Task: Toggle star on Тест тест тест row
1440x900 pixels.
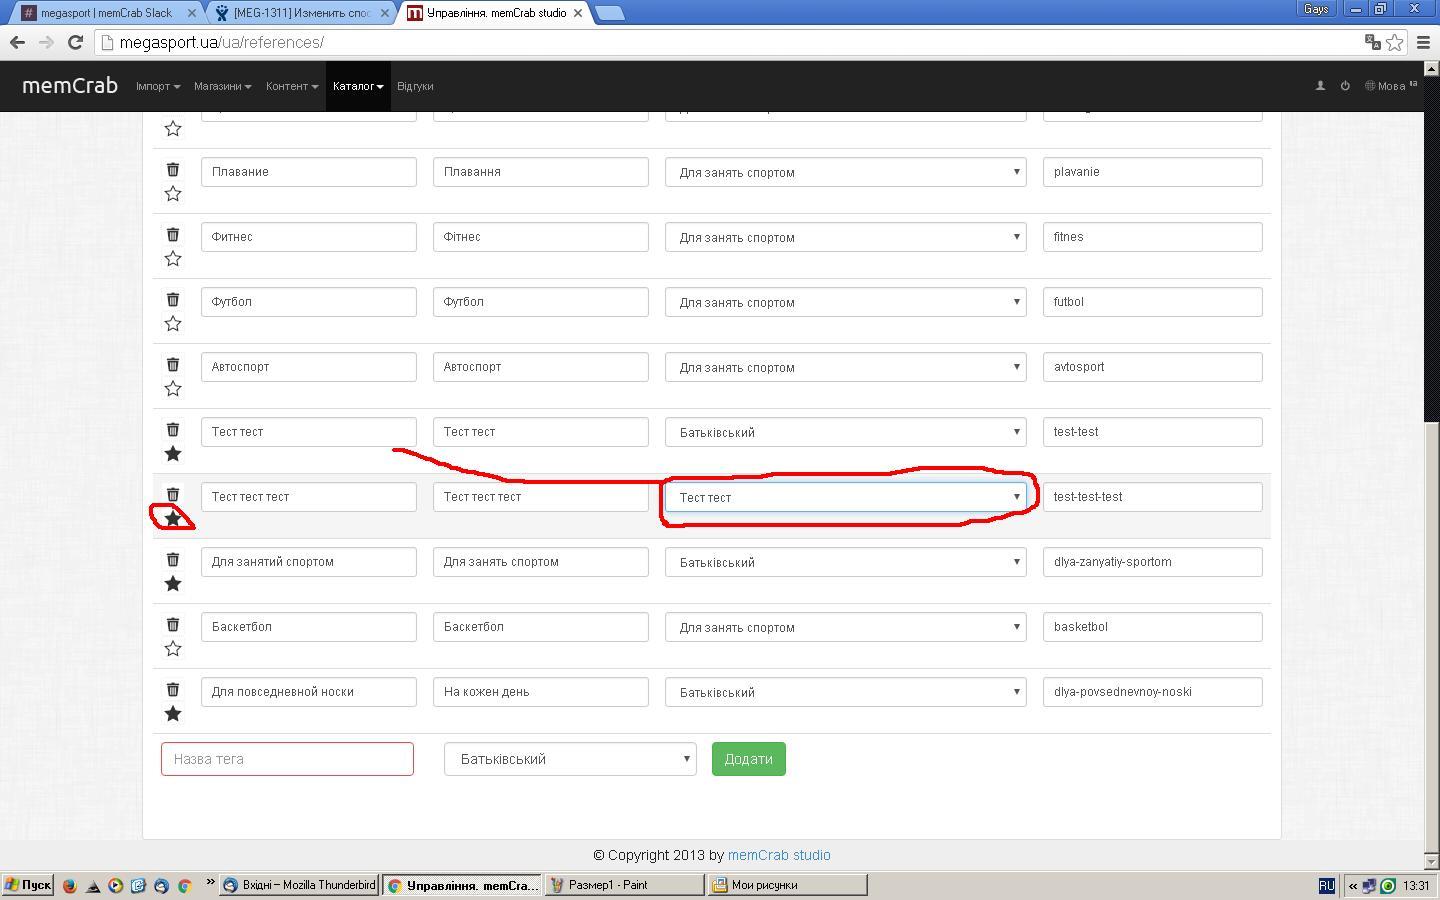Action: 173,519
